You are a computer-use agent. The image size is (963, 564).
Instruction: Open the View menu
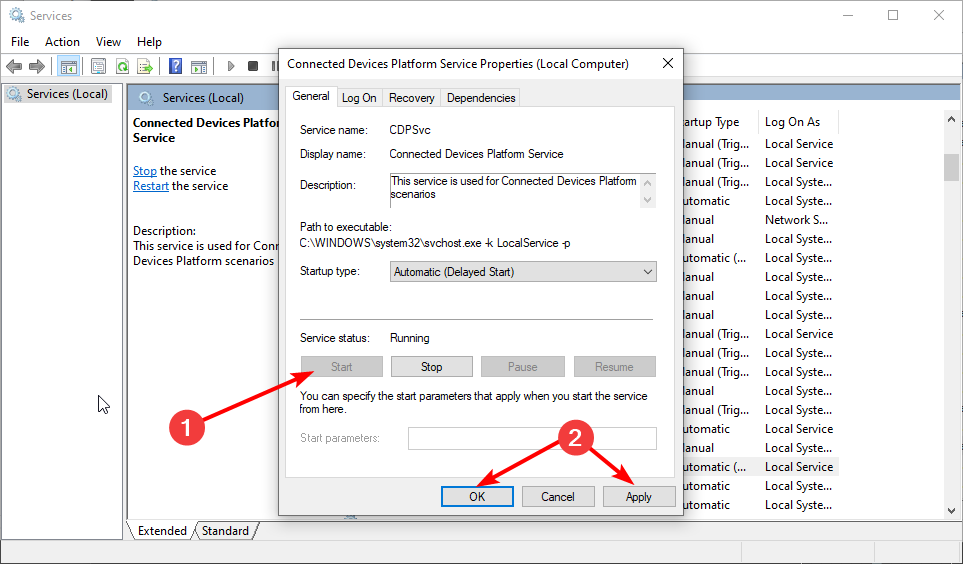point(108,42)
